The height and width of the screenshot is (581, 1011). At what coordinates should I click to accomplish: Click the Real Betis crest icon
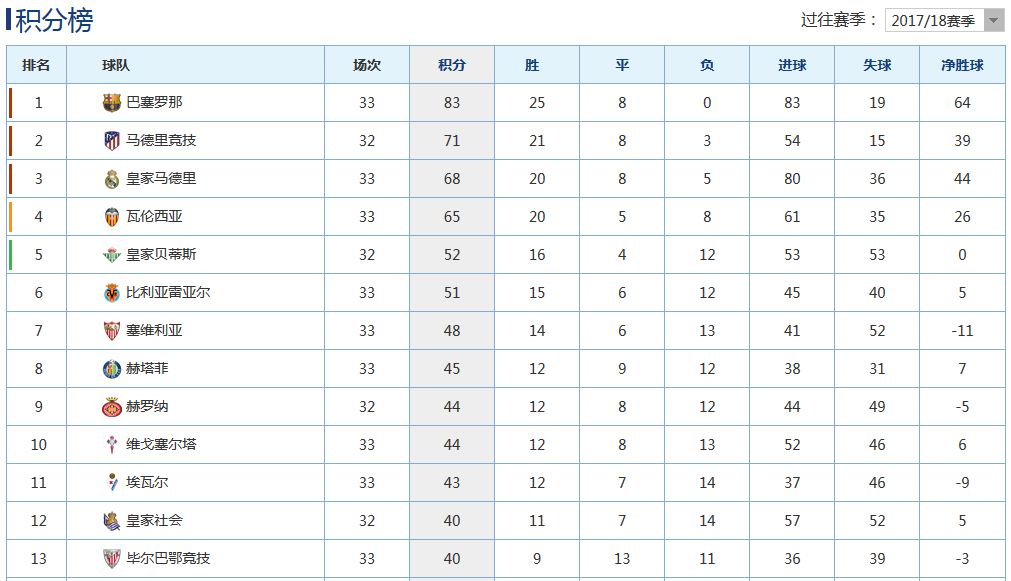coord(112,254)
